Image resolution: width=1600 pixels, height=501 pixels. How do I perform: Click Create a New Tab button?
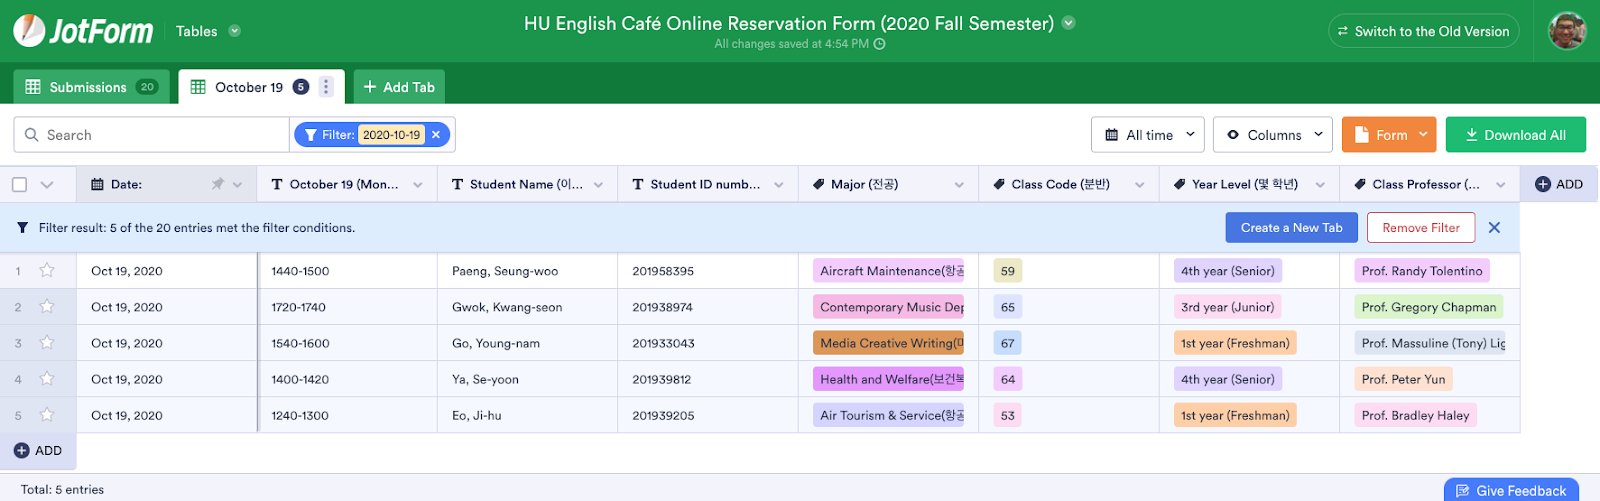1291,228
